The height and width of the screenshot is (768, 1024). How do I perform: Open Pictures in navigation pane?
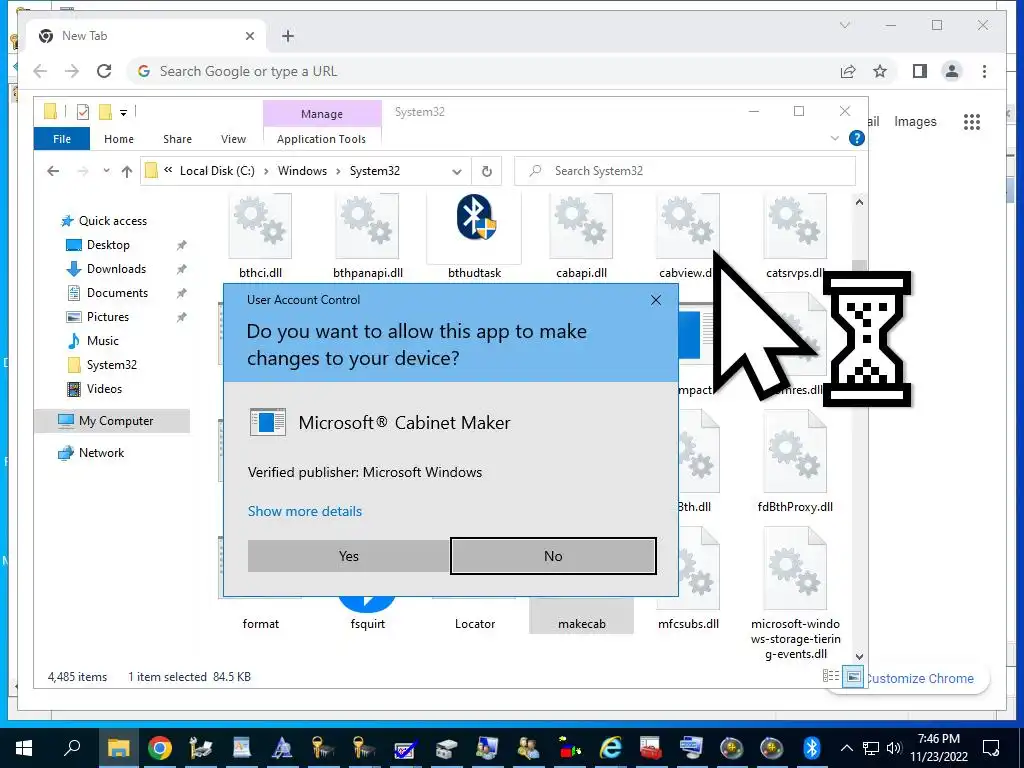(108, 317)
